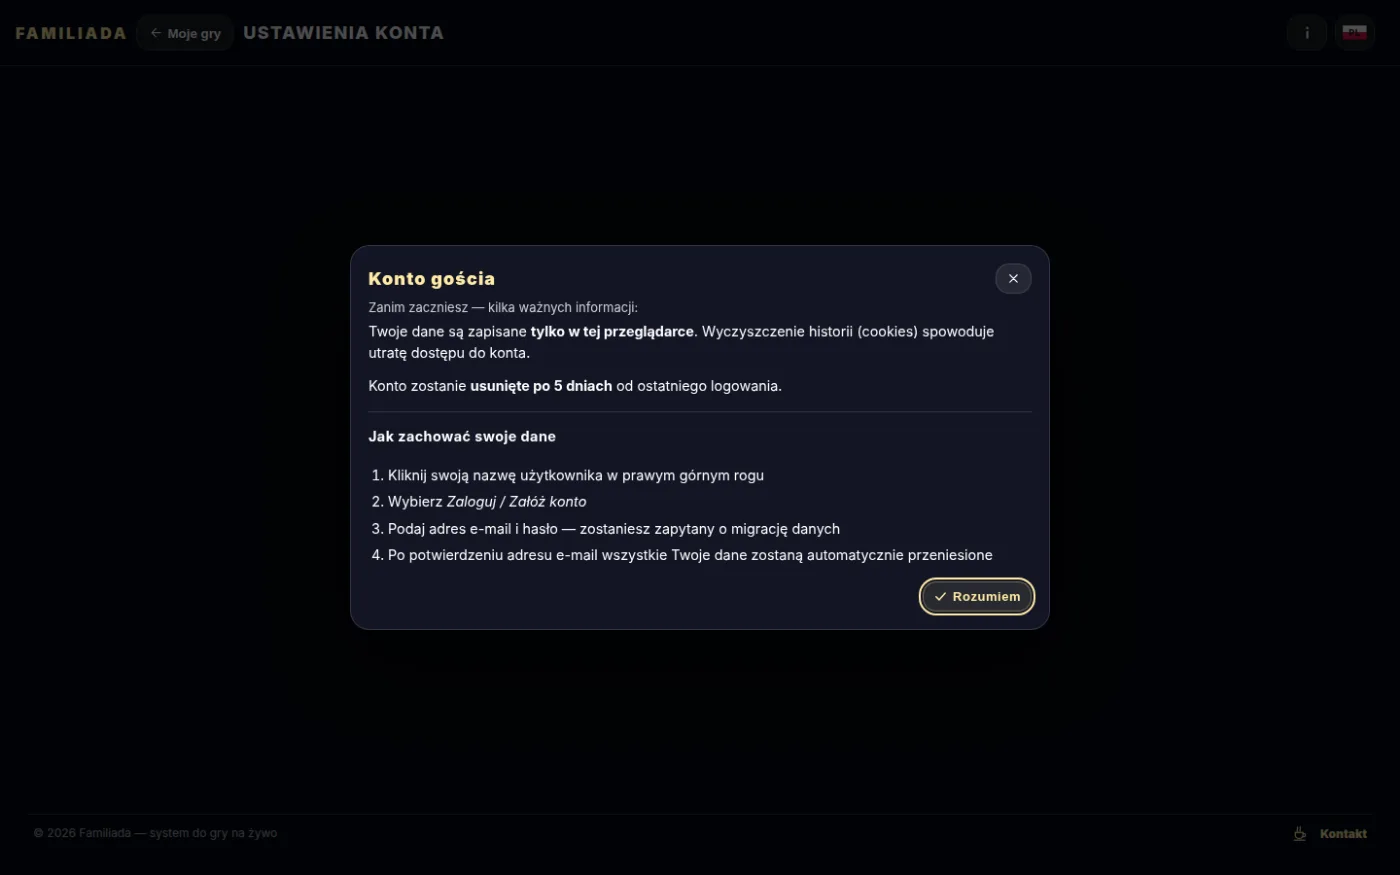Viewport: 1400px width, 875px height.
Task: Open the info "i" button in header
Action: pyautogui.click(x=1306, y=33)
